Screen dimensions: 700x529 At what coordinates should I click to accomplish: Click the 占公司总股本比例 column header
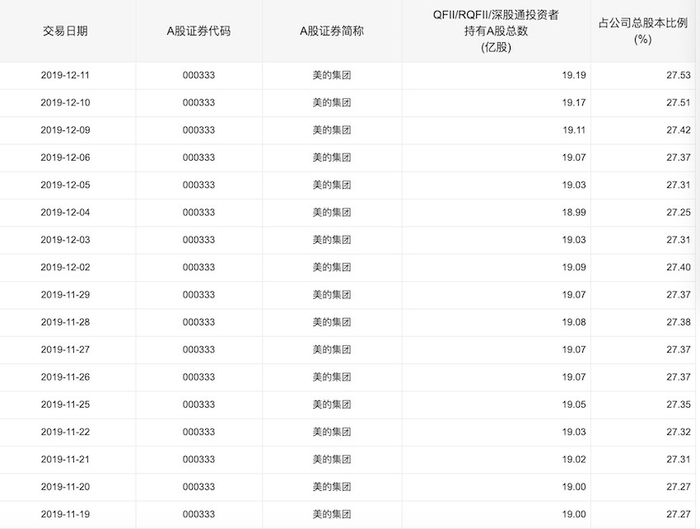643,31
